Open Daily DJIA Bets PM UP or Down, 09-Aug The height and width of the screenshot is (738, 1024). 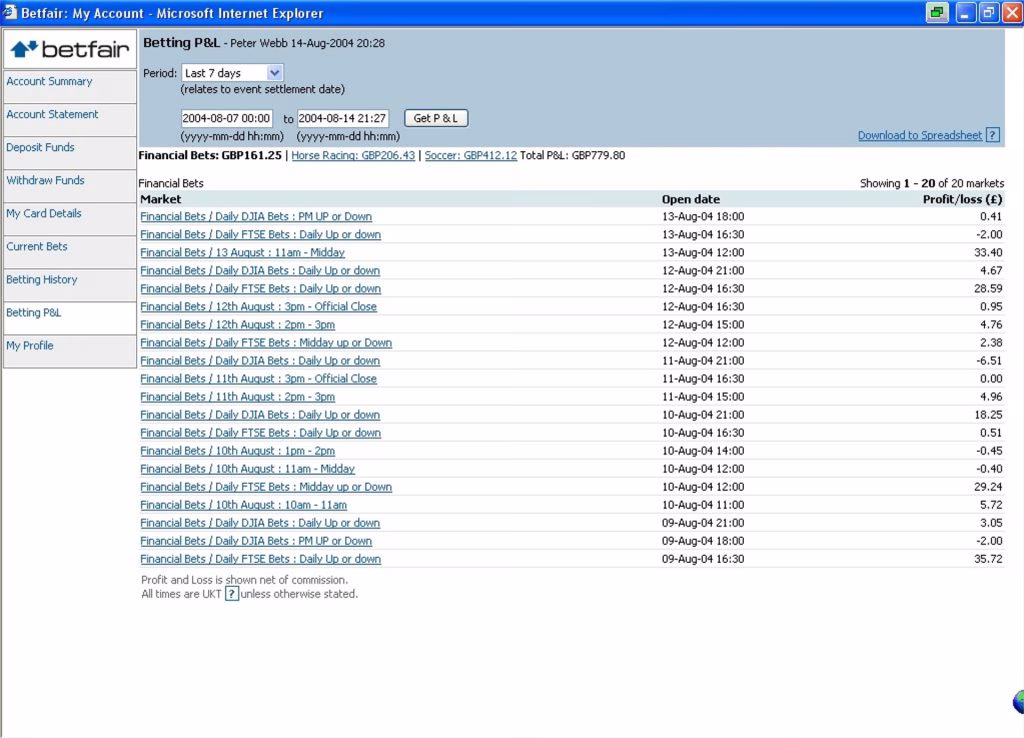[x=256, y=541]
